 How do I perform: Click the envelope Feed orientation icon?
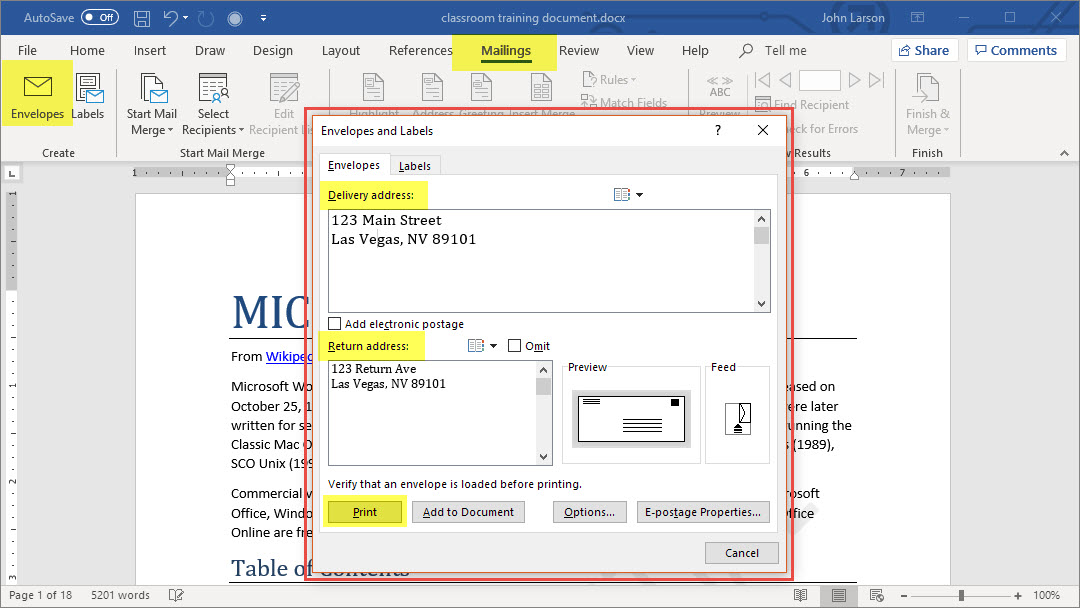pyautogui.click(x=737, y=417)
